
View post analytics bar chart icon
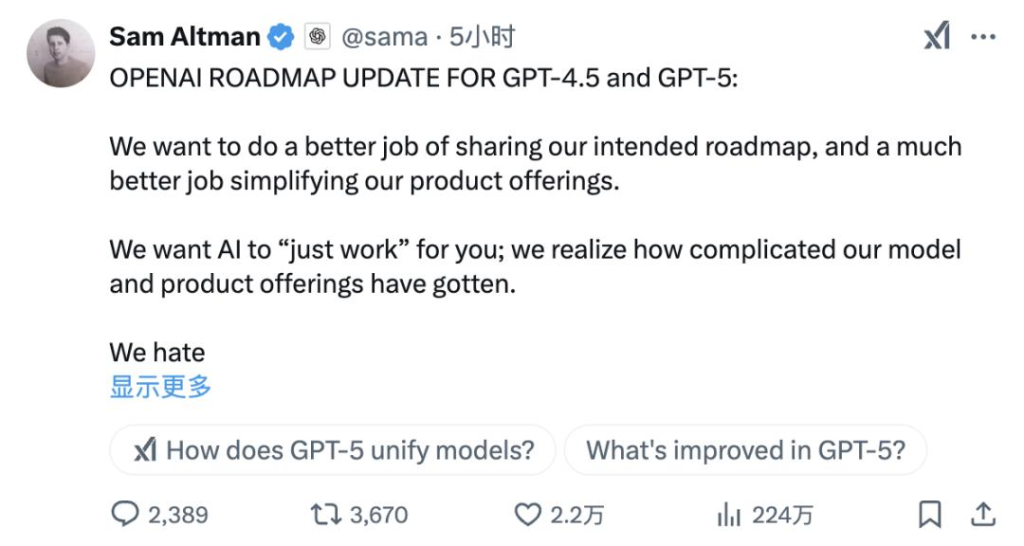(727, 514)
